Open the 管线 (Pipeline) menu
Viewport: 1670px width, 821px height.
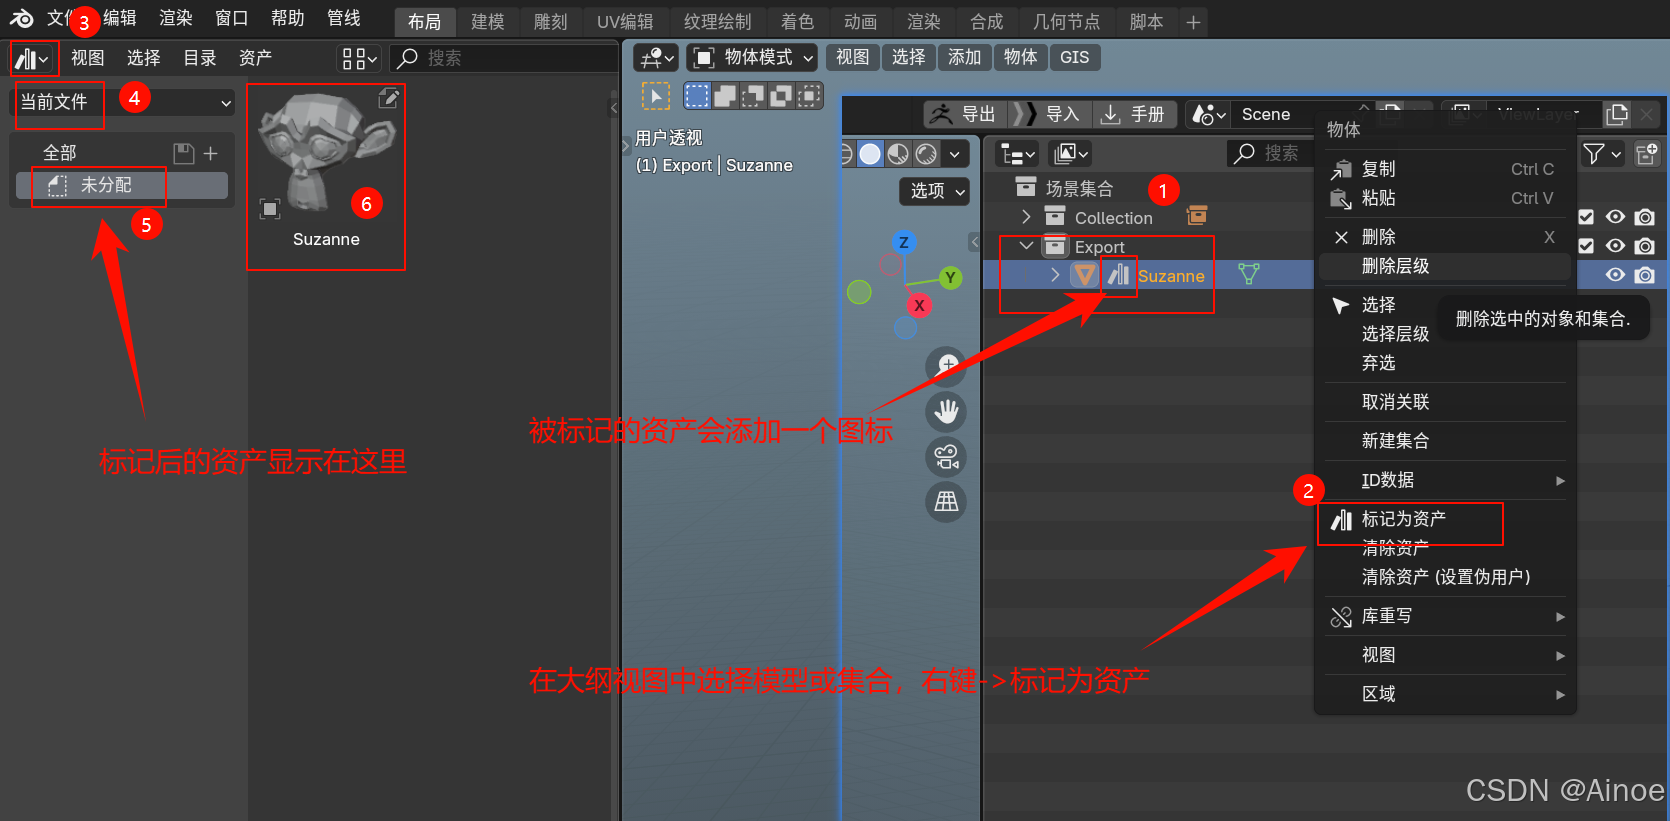[x=344, y=18]
